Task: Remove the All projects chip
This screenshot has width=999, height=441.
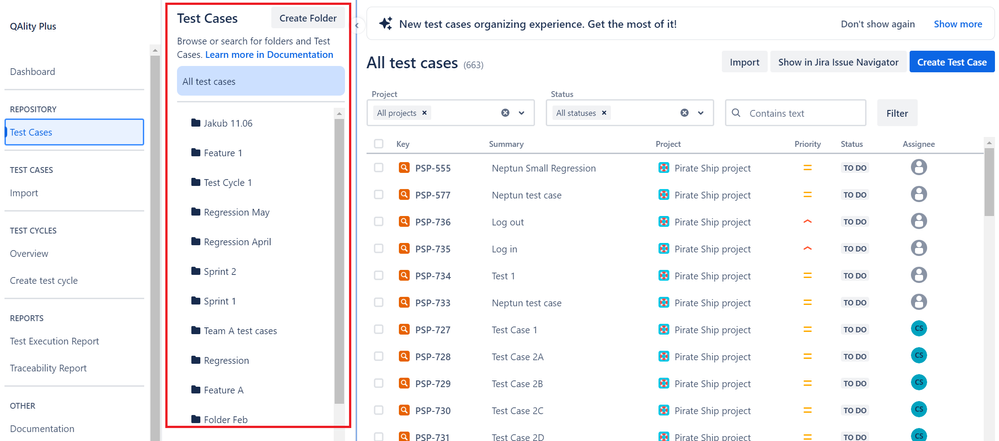Action: tap(425, 113)
